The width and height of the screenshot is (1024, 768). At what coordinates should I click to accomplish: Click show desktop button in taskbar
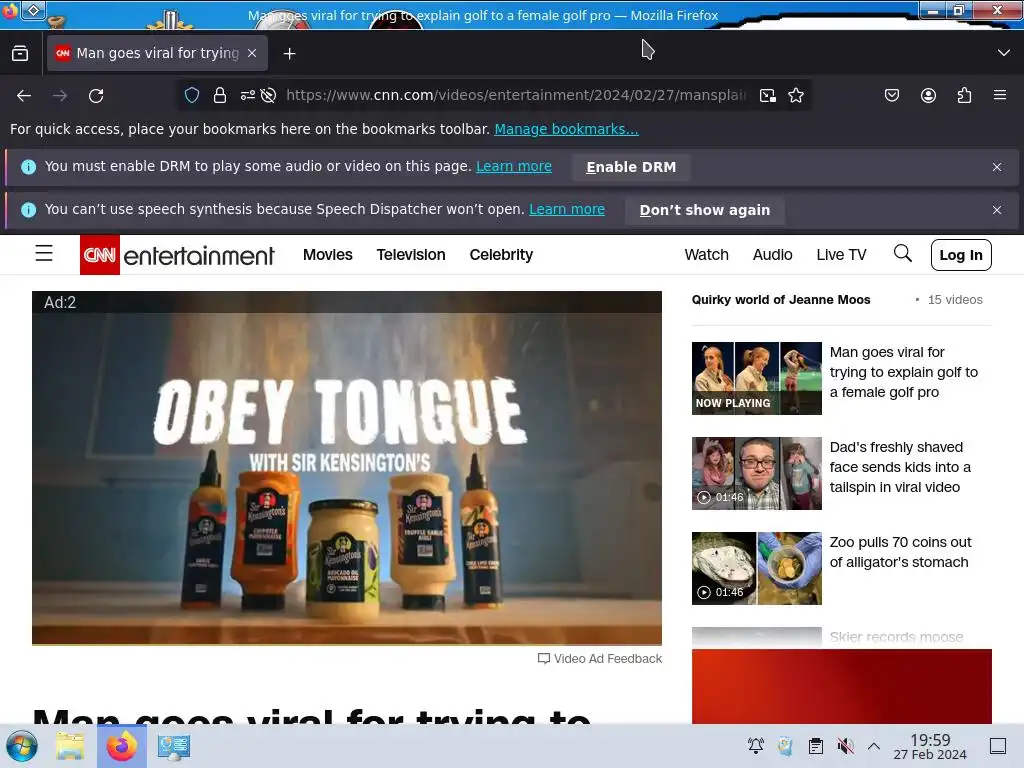pyautogui.click(x=998, y=746)
